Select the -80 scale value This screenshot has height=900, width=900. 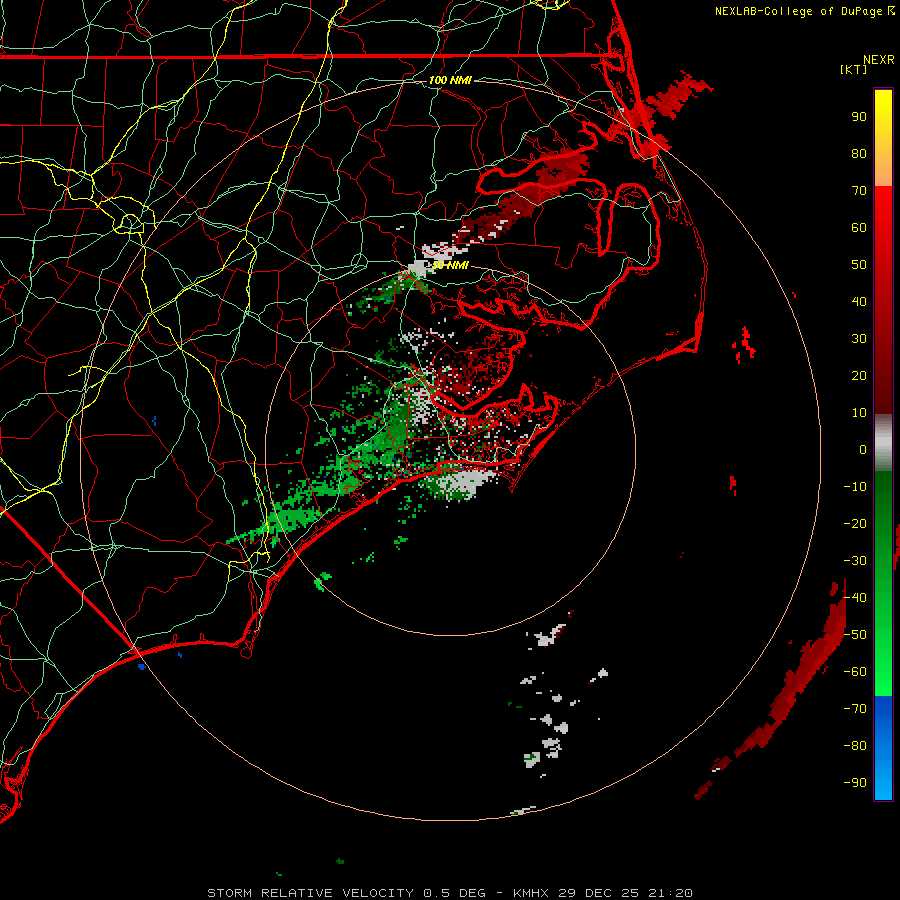[x=855, y=746]
